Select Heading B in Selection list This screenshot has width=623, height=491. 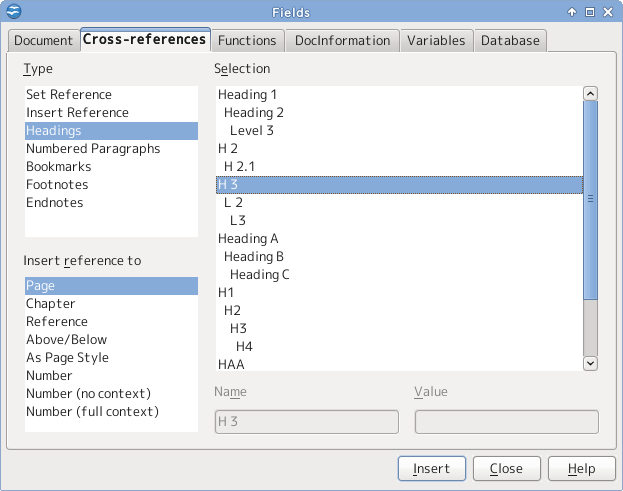point(254,257)
